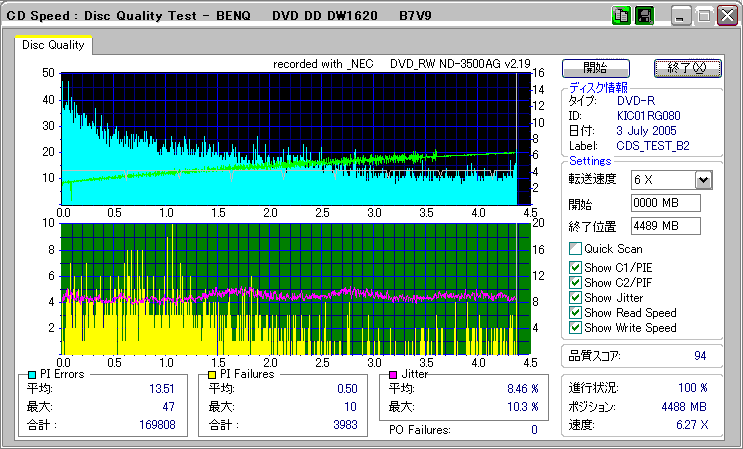The width and height of the screenshot is (743, 449).
Task: Select the Disc Quality tab
Action: coord(54,45)
